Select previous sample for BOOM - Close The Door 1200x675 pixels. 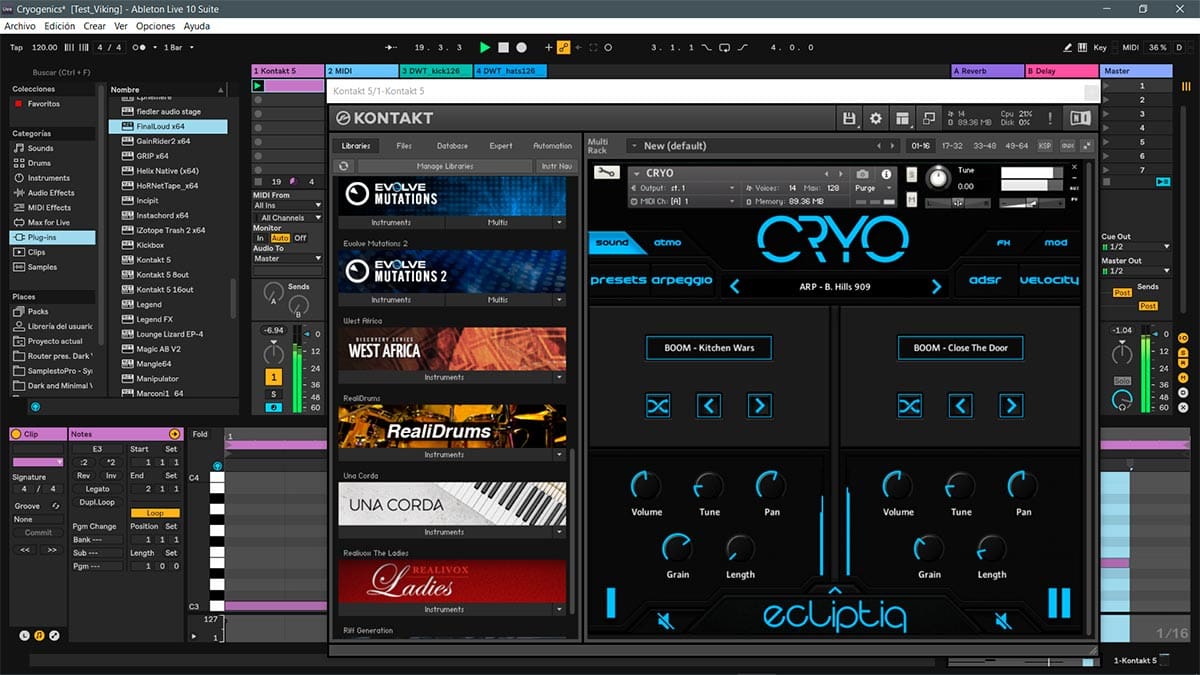tap(960, 405)
